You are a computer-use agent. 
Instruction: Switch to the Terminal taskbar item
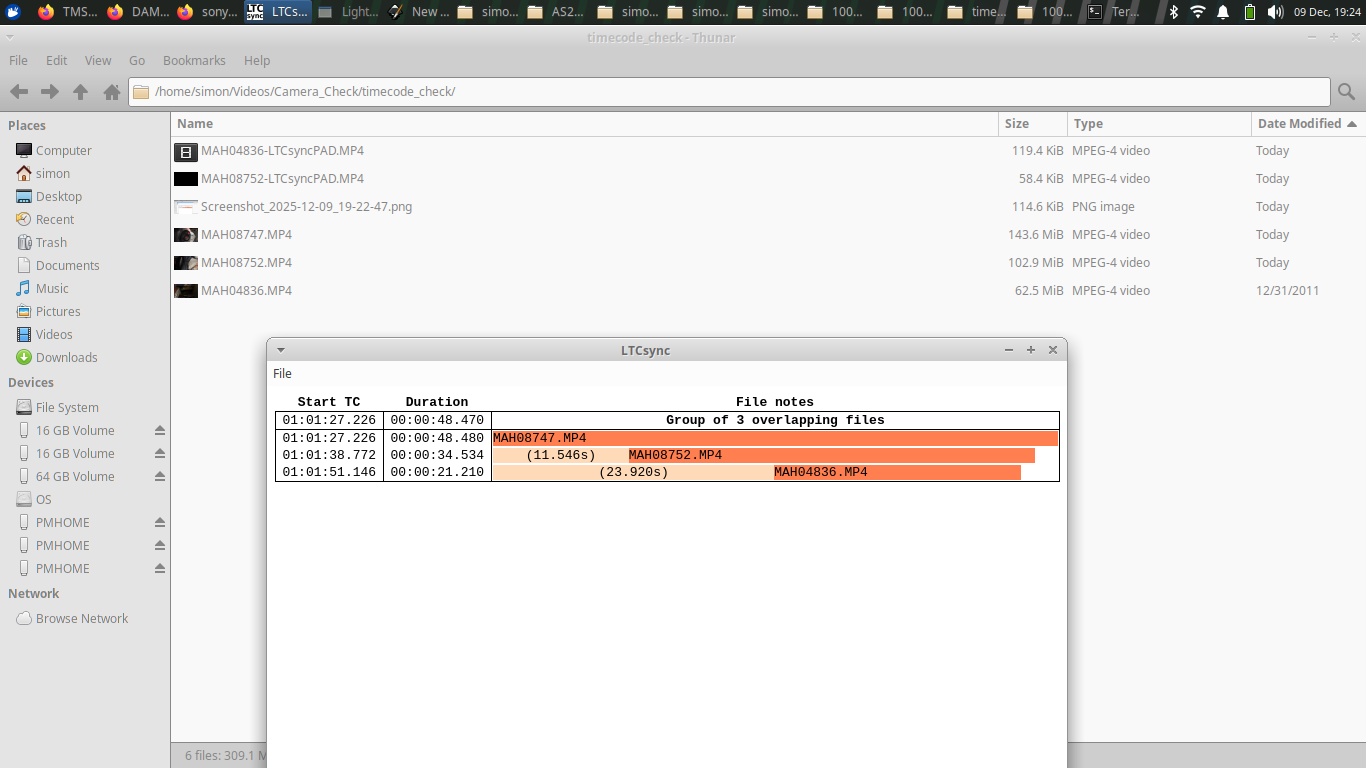1117,12
